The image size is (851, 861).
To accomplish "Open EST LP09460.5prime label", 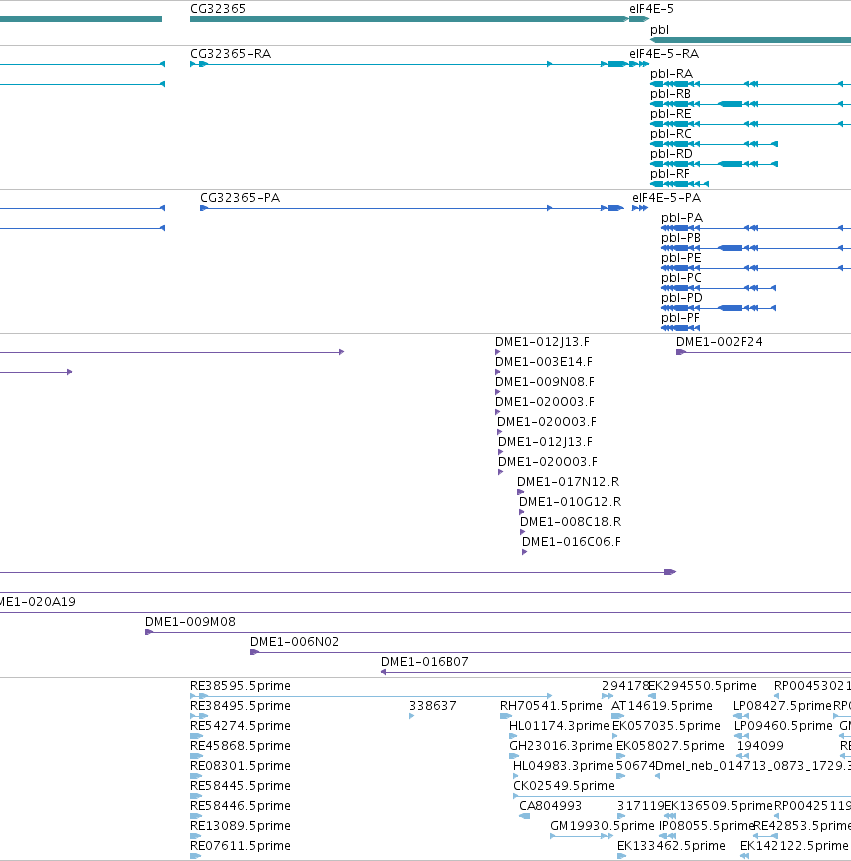I will pos(783,726).
